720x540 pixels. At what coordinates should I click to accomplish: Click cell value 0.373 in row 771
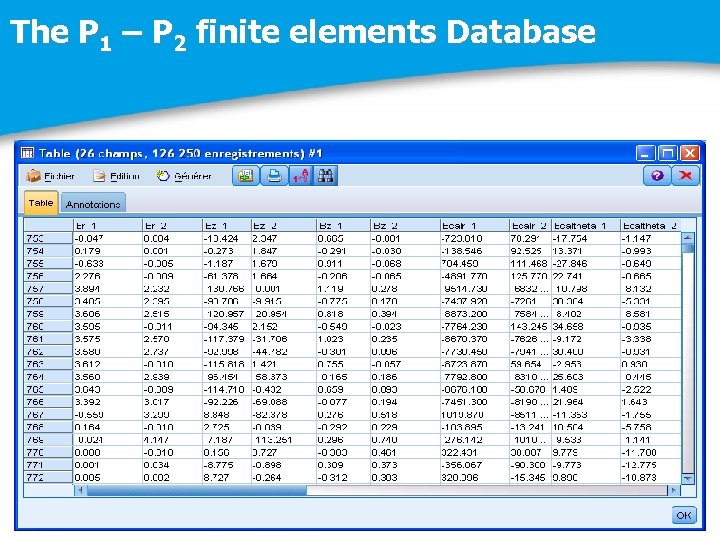[x=385, y=465]
